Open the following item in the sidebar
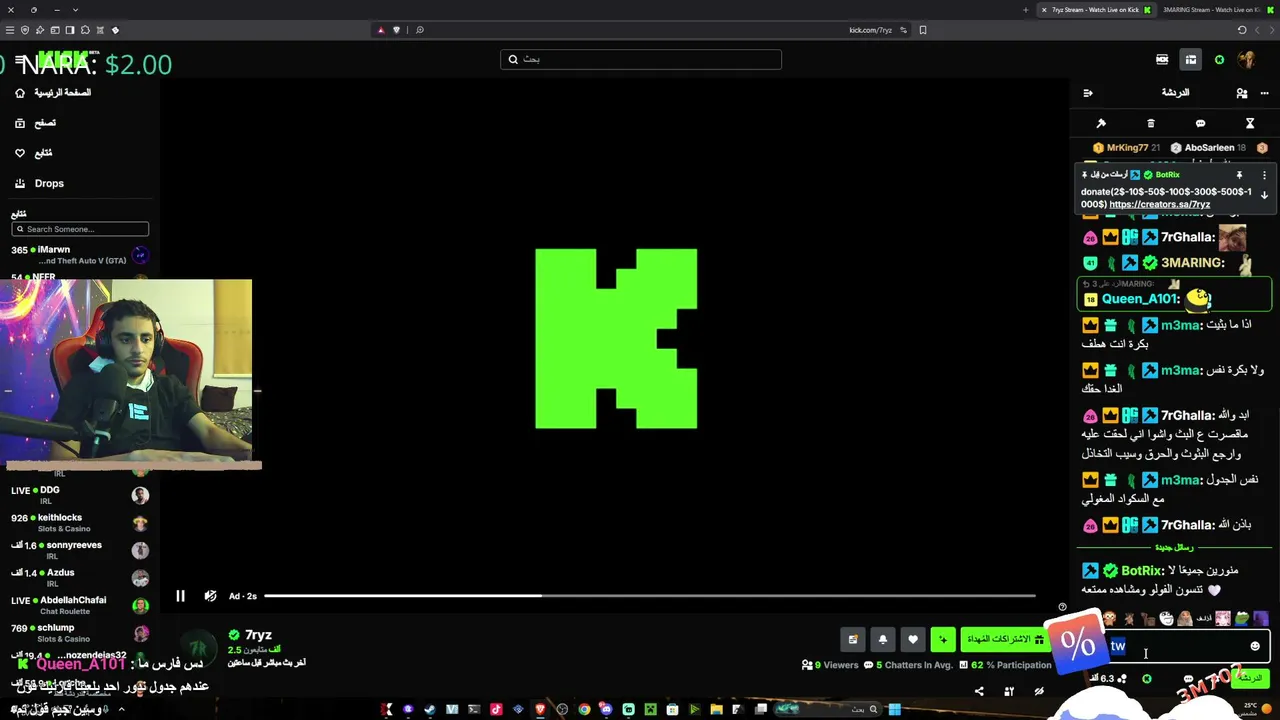The width and height of the screenshot is (1280, 720). (x=33, y=153)
